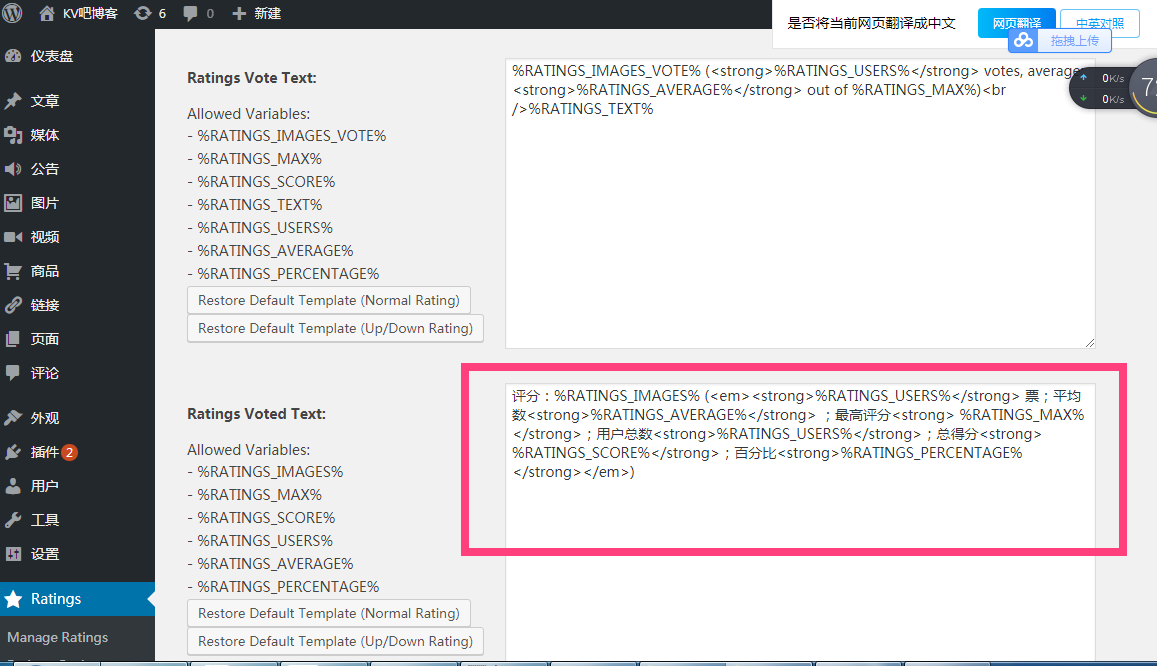Click %RATINGS_TEXT% in allowed variables
The height and width of the screenshot is (666, 1157).
coord(260,205)
